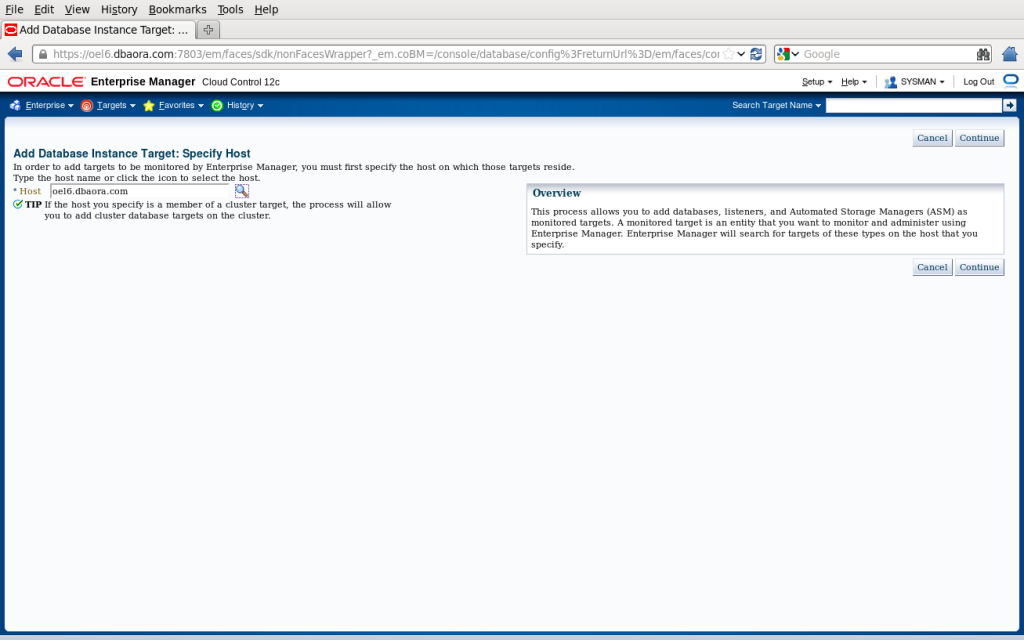Click the blue Oracle O icon beside Log Out
This screenshot has height=640, width=1024.
[1011, 81]
